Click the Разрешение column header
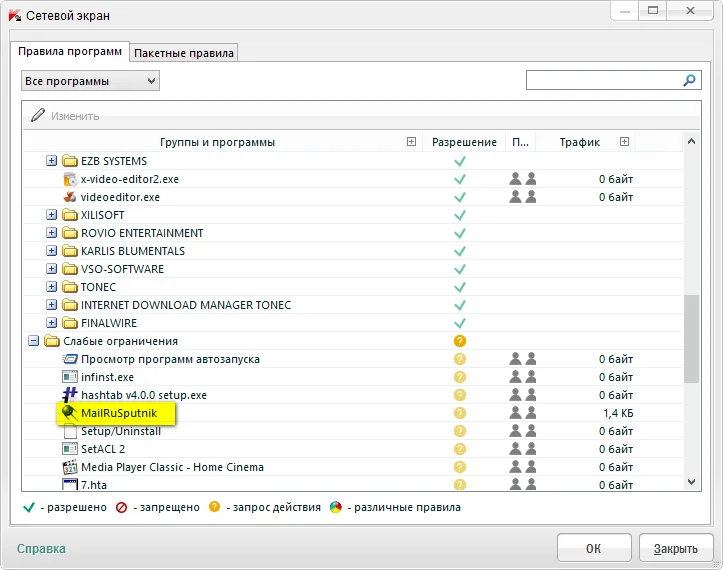The width and height of the screenshot is (723, 570). [464, 142]
